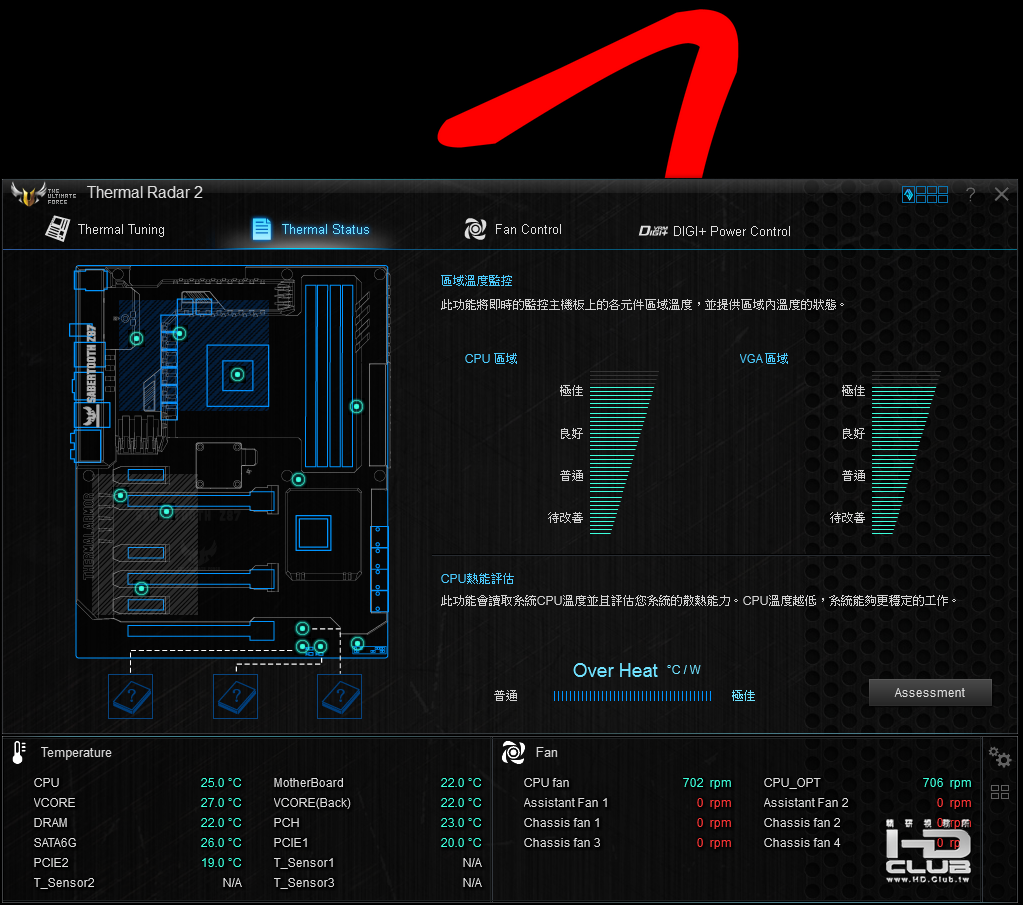The image size is (1023, 905).
Task: Click the VGA 區域 level gauge
Action: pyautogui.click(x=906, y=453)
